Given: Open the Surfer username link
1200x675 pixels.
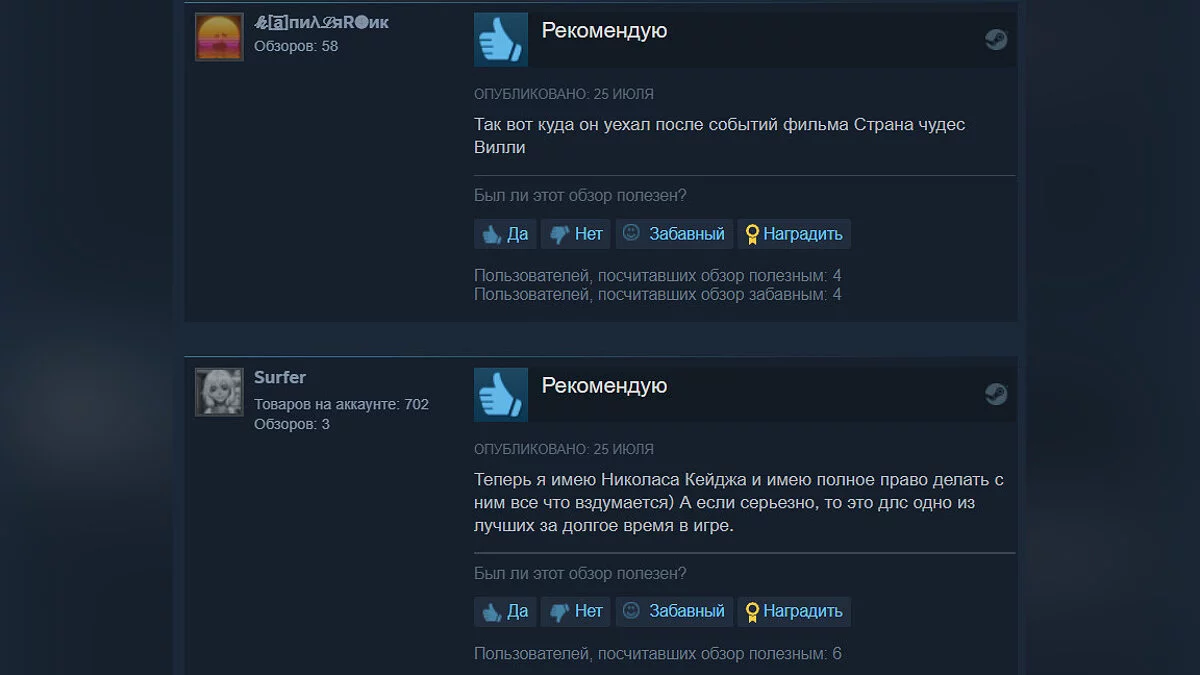Looking at the screenshot, I should pos(280,377).
